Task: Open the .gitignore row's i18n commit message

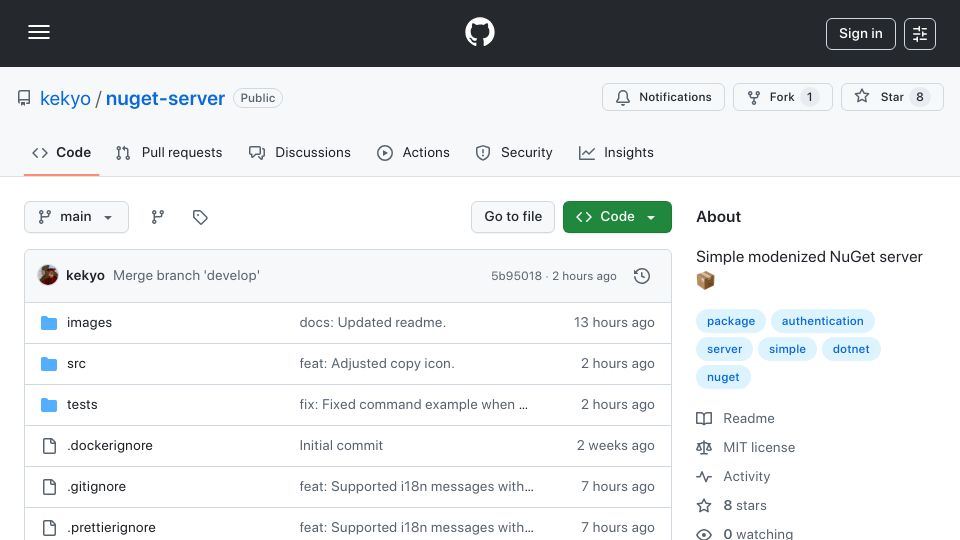Action: pyautogui.click(x=416, y=487)
